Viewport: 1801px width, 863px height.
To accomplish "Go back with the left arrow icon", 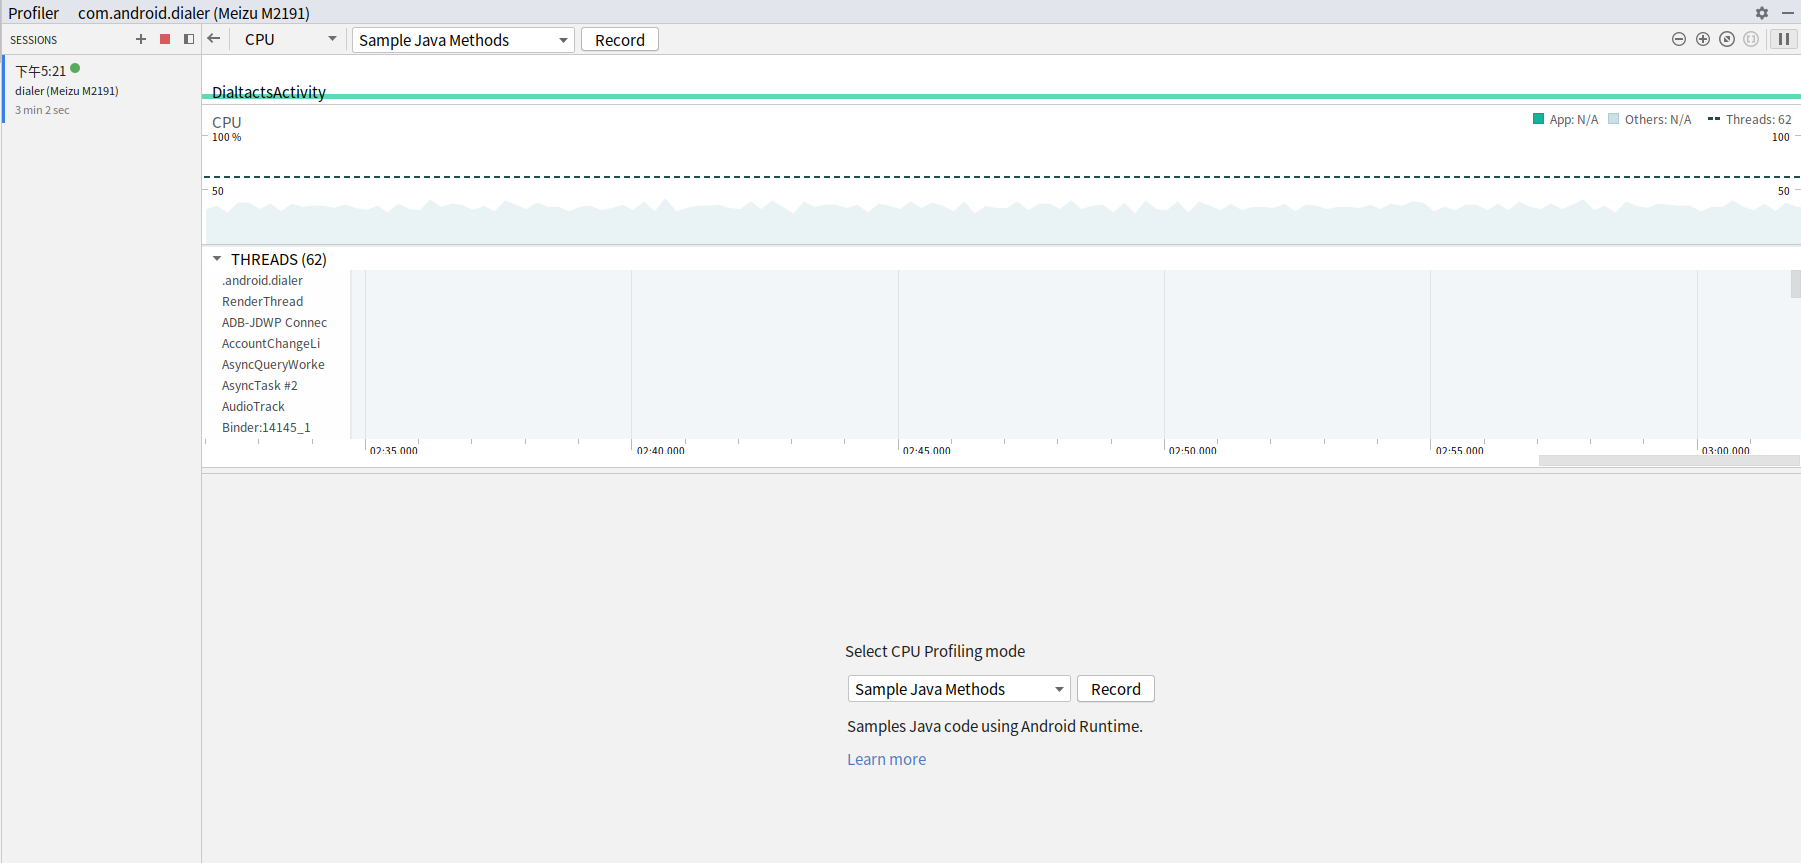I will coord(214,39).
